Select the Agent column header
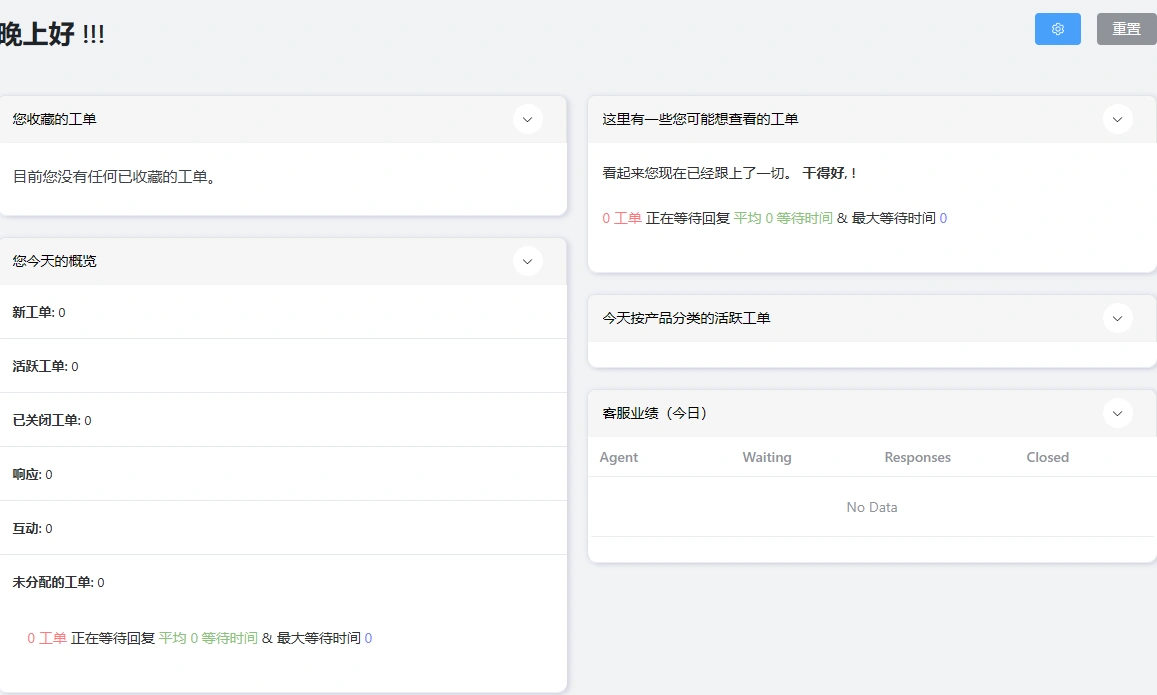Screen dimensions: 1157x695 tap(618, 457)
